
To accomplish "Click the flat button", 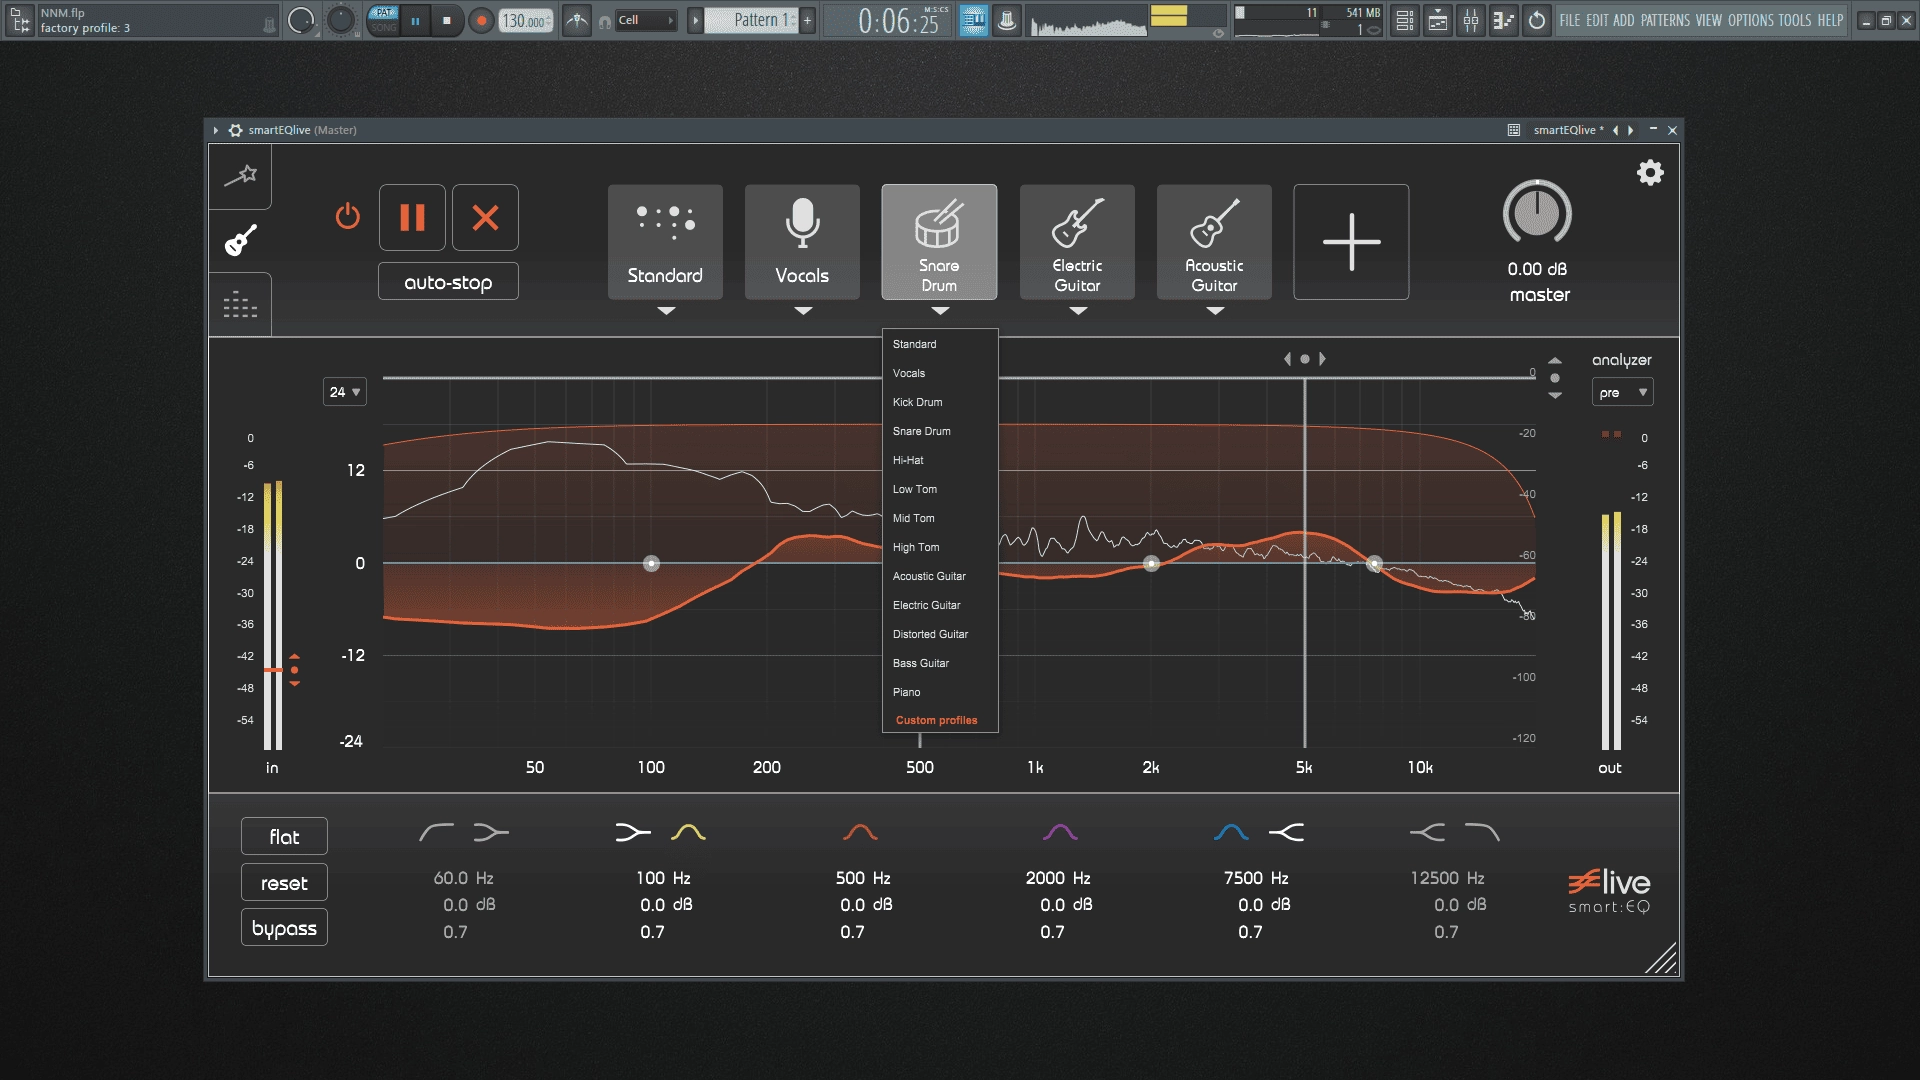I will pos(284,837).
